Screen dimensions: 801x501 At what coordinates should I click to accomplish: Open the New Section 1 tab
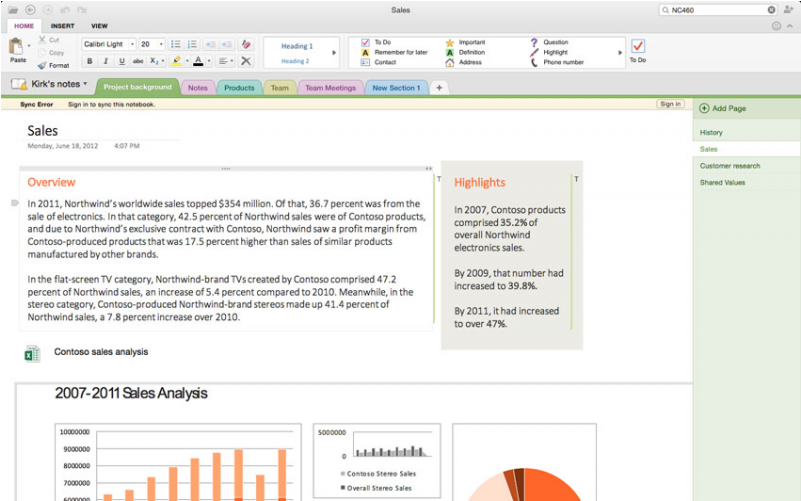pyautogui.click(x=396, y=88)
